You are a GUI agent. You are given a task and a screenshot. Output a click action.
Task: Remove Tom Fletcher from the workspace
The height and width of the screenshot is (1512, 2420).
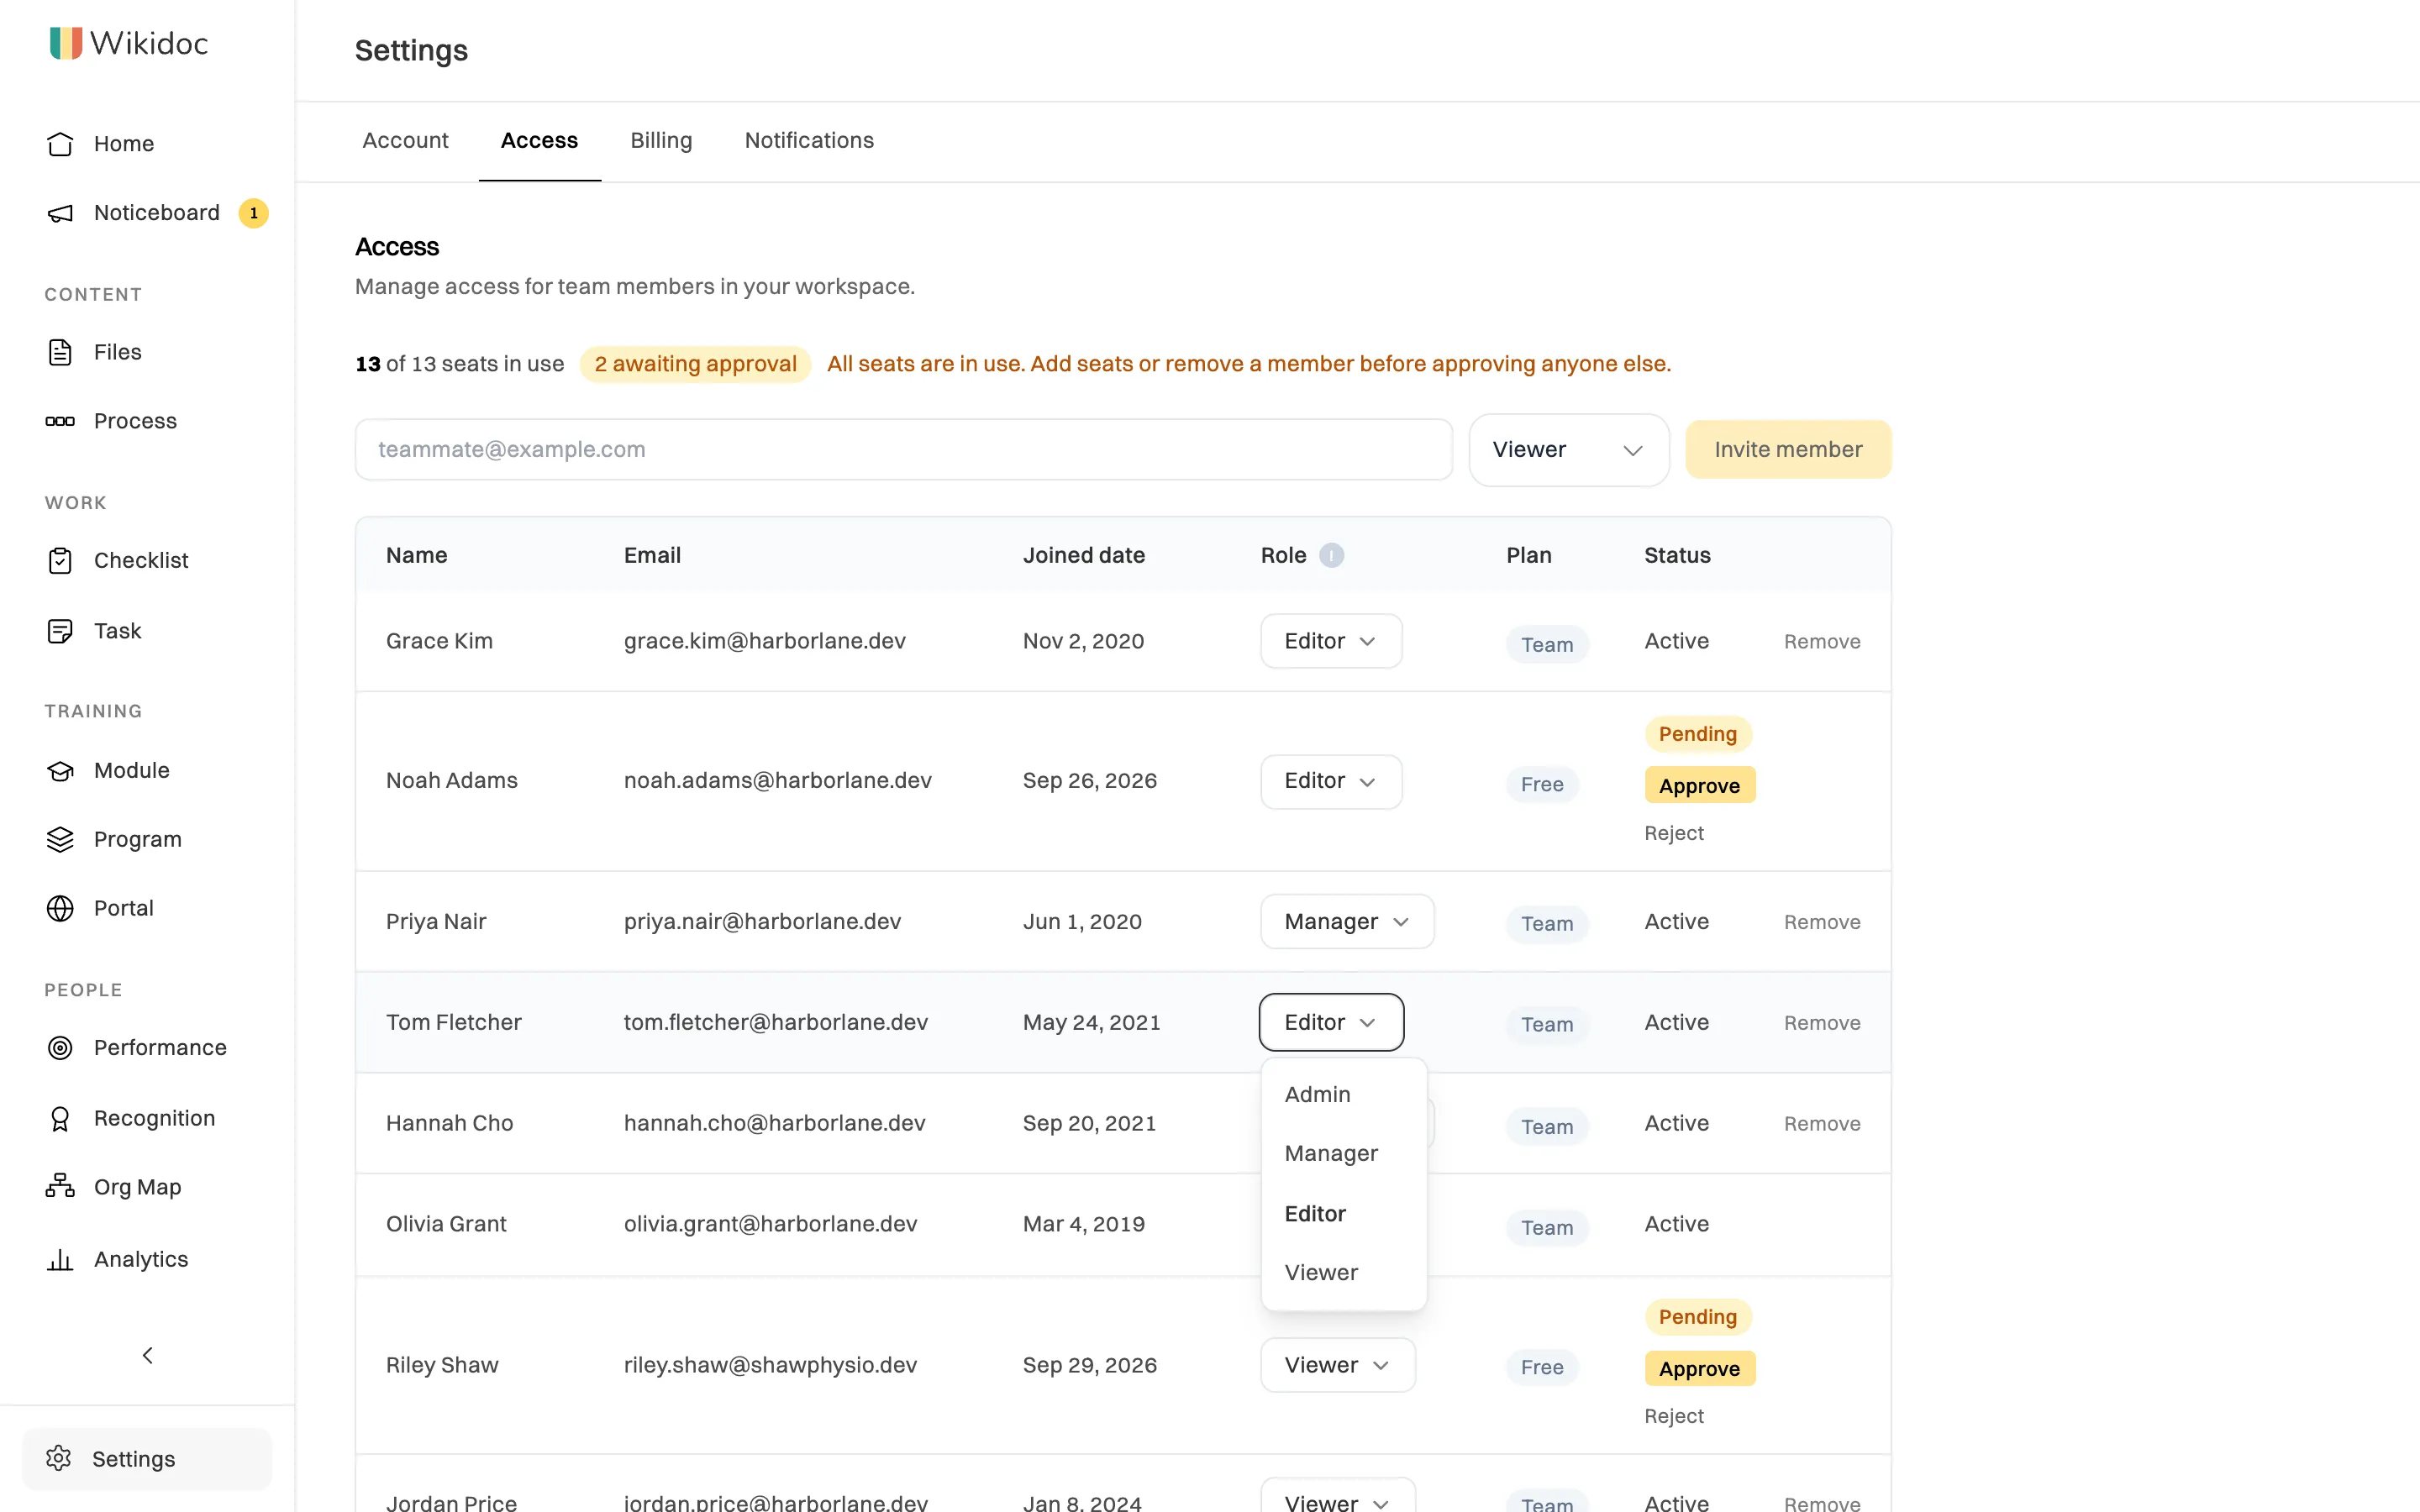click(1822, 1023)
